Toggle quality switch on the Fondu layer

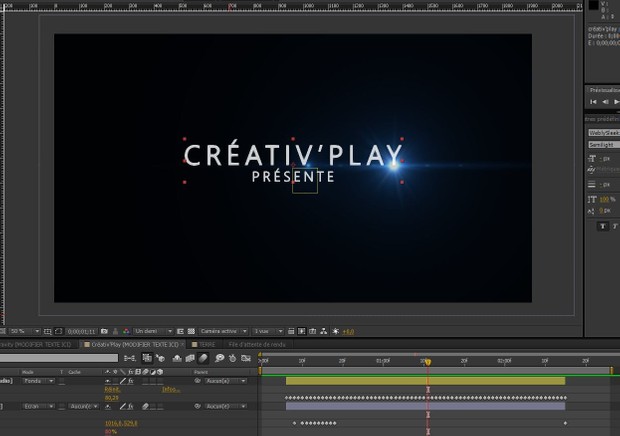(x=123, y=381)
